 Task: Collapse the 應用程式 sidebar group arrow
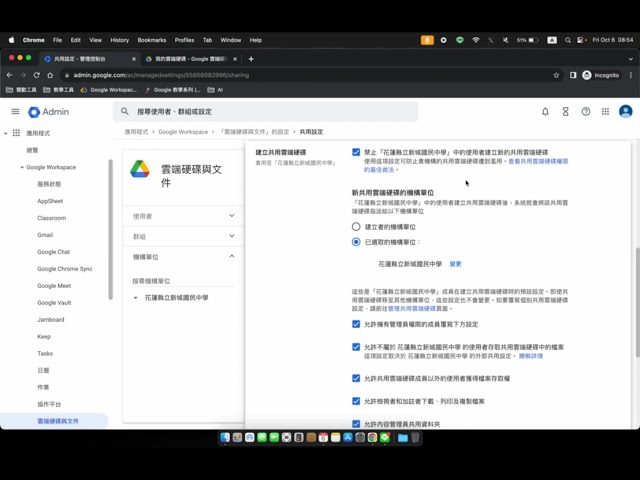pos(6,133)
